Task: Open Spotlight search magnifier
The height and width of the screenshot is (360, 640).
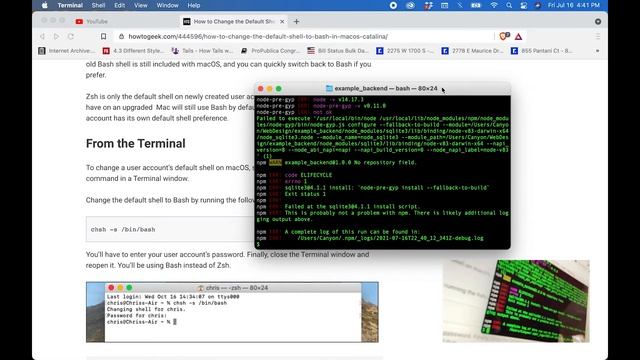Action: point(509,5)
